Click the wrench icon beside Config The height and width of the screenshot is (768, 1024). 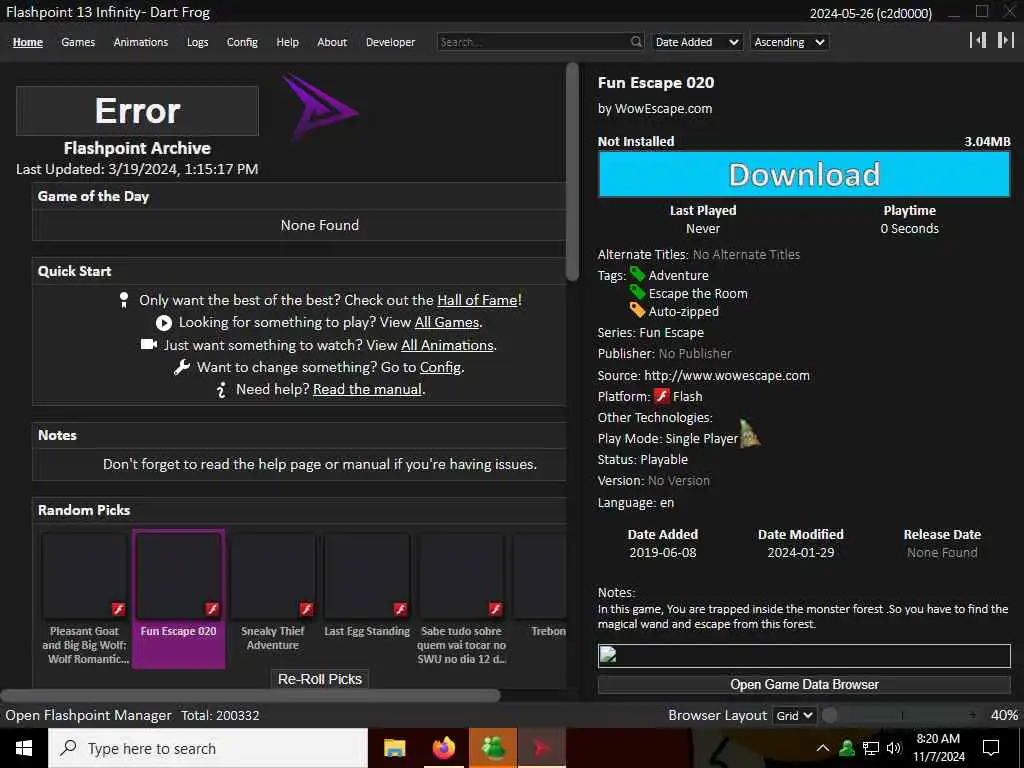pyautogui.click(x=182, y=367)
